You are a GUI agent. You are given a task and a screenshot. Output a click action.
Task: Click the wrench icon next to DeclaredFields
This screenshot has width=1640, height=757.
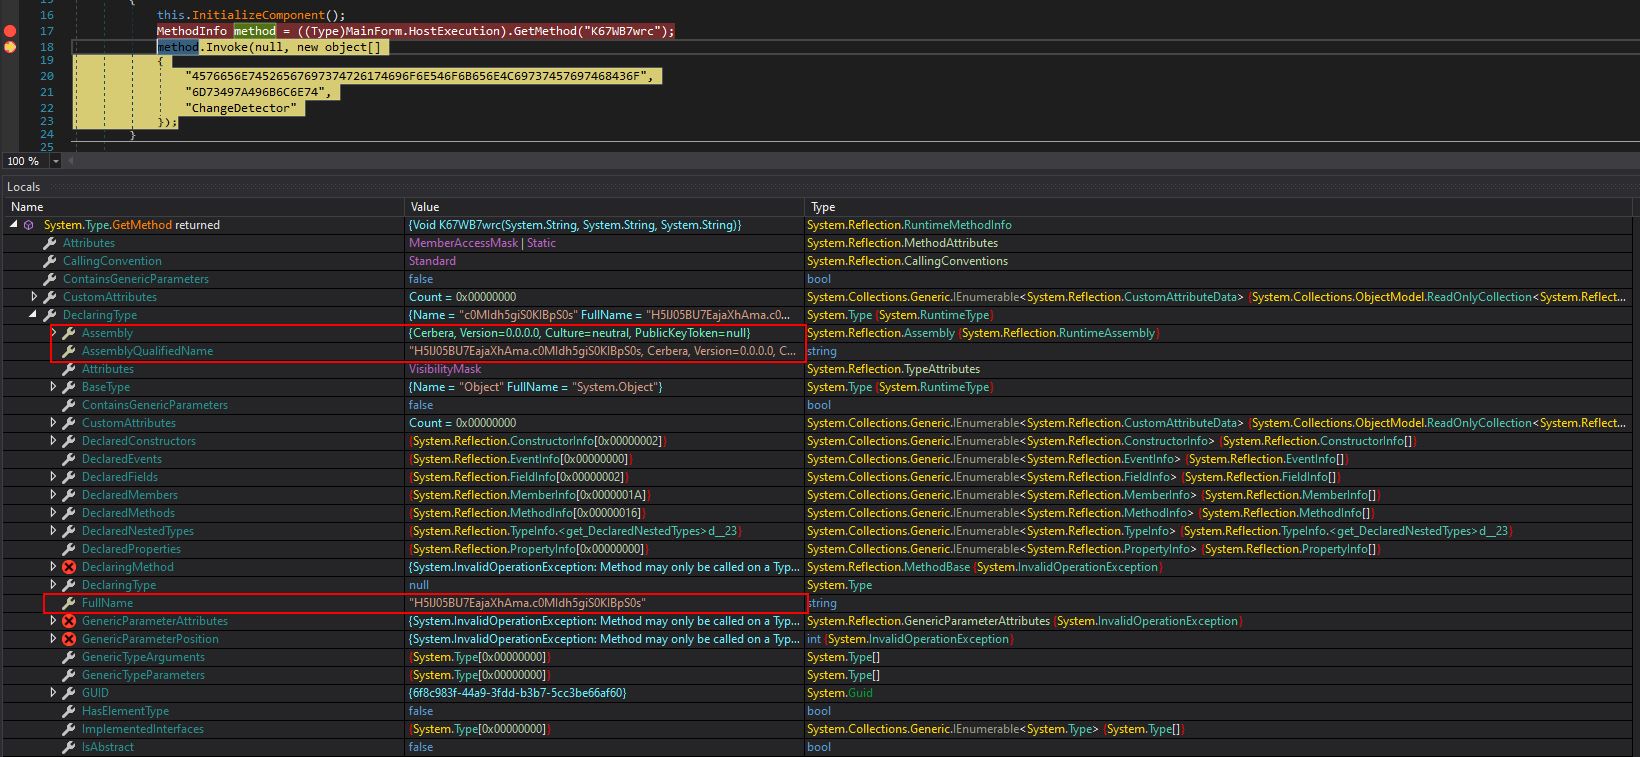[x=68, y=477]
